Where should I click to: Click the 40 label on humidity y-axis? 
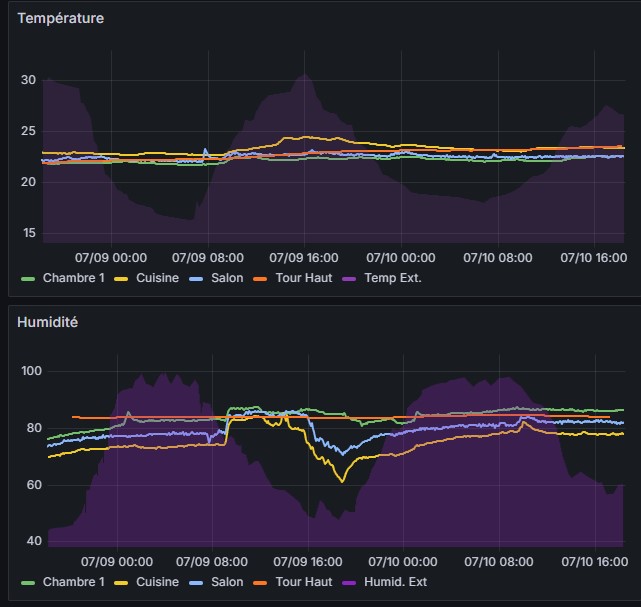tap(34, 541)
